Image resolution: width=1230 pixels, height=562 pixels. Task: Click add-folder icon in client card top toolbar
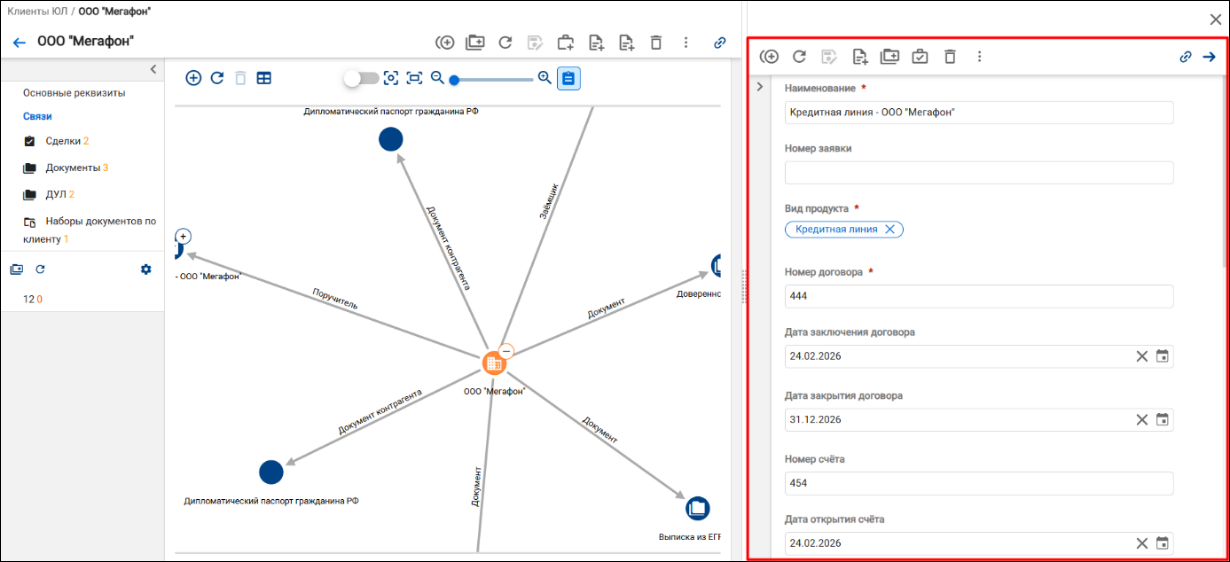click(476, 42)
